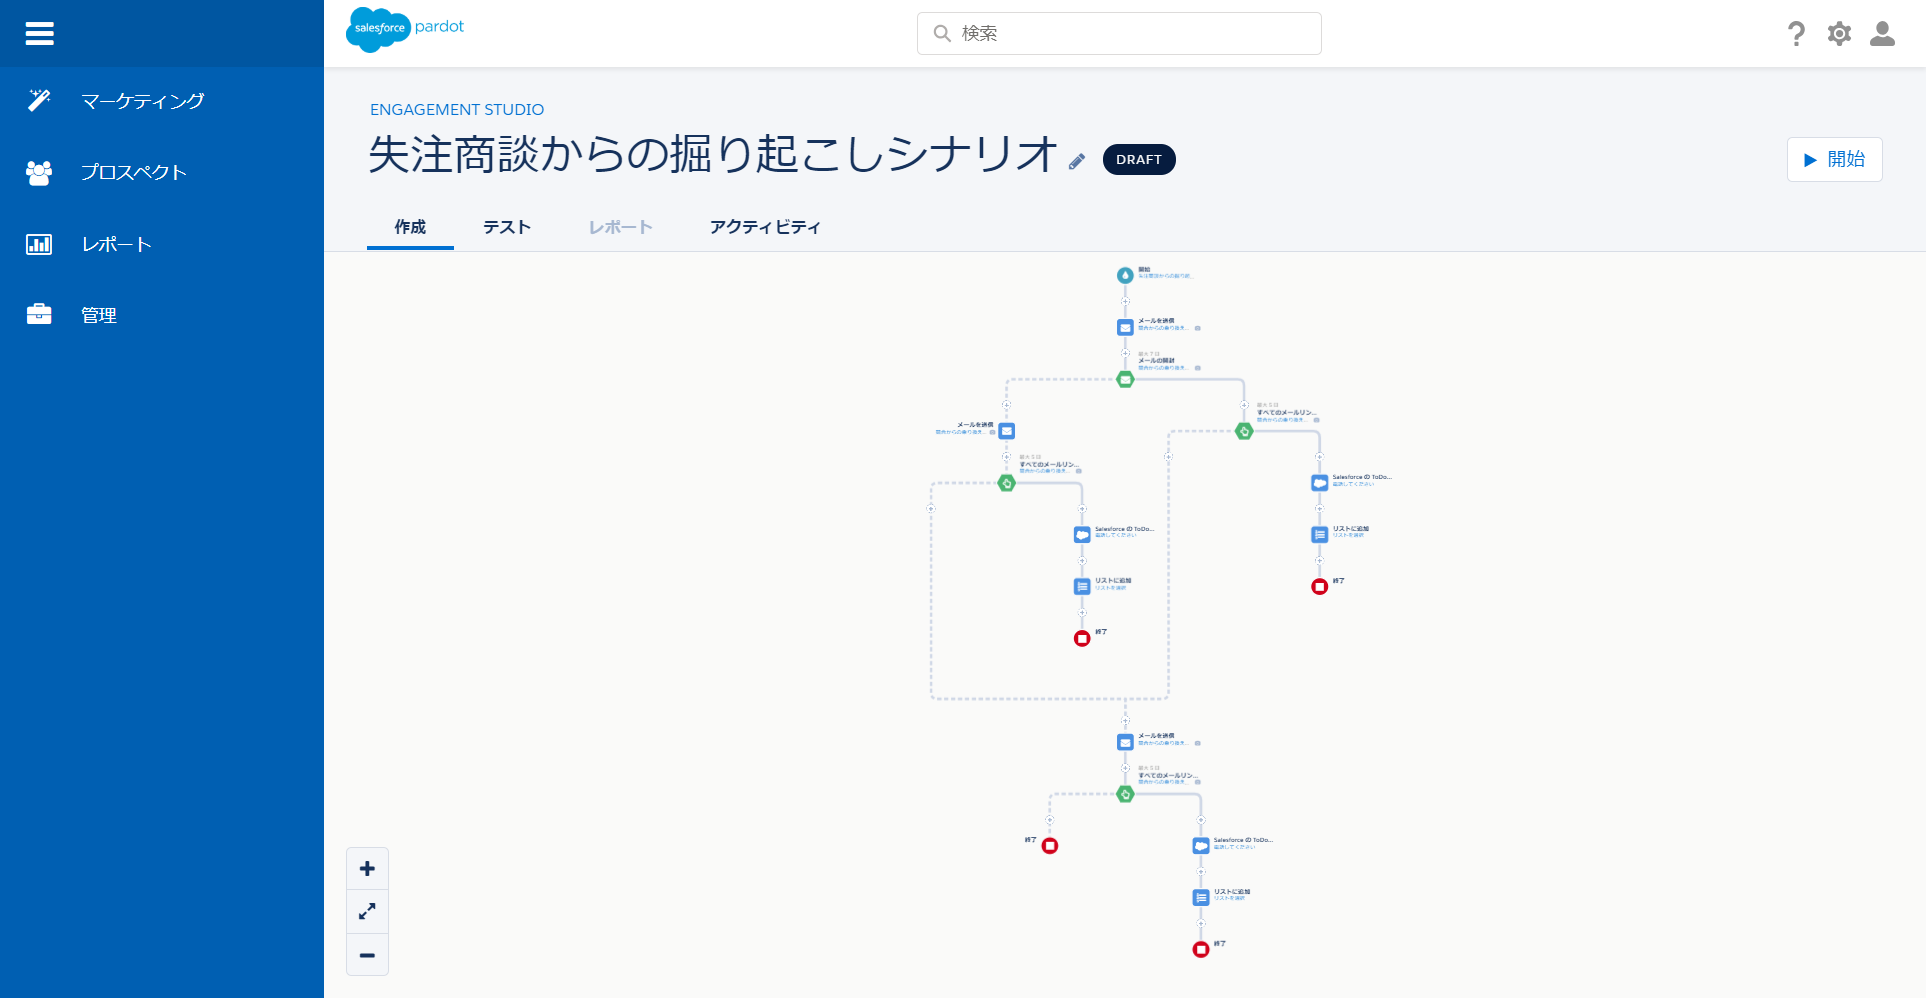The height and width of the screenshot is (998, 1926).
Task: Select the first メールを送信 step under start
Action: pos(1125,327)
